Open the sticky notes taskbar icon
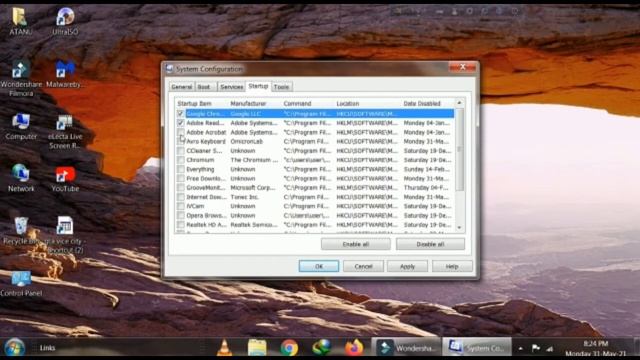This screenshot has height=360, width=640. (257, 348)
